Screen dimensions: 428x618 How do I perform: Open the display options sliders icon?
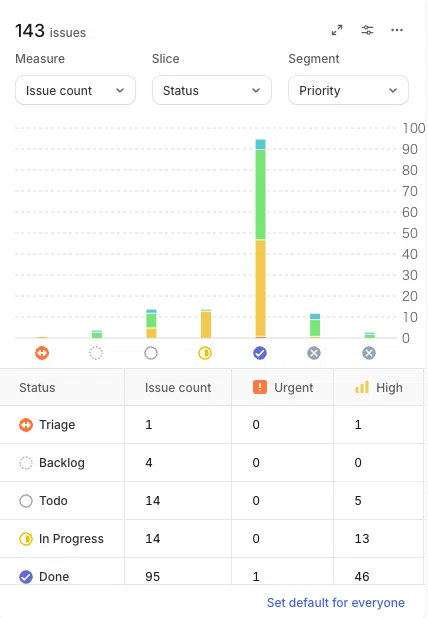pyautogui.click(x=367, y=30)
